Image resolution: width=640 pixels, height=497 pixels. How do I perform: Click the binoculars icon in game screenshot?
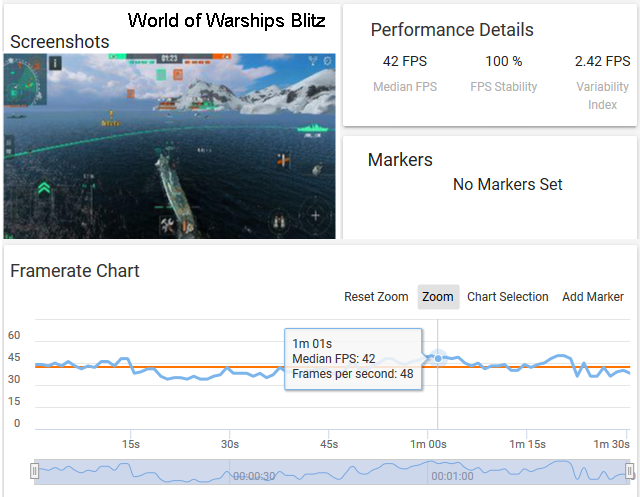(279, 222)
